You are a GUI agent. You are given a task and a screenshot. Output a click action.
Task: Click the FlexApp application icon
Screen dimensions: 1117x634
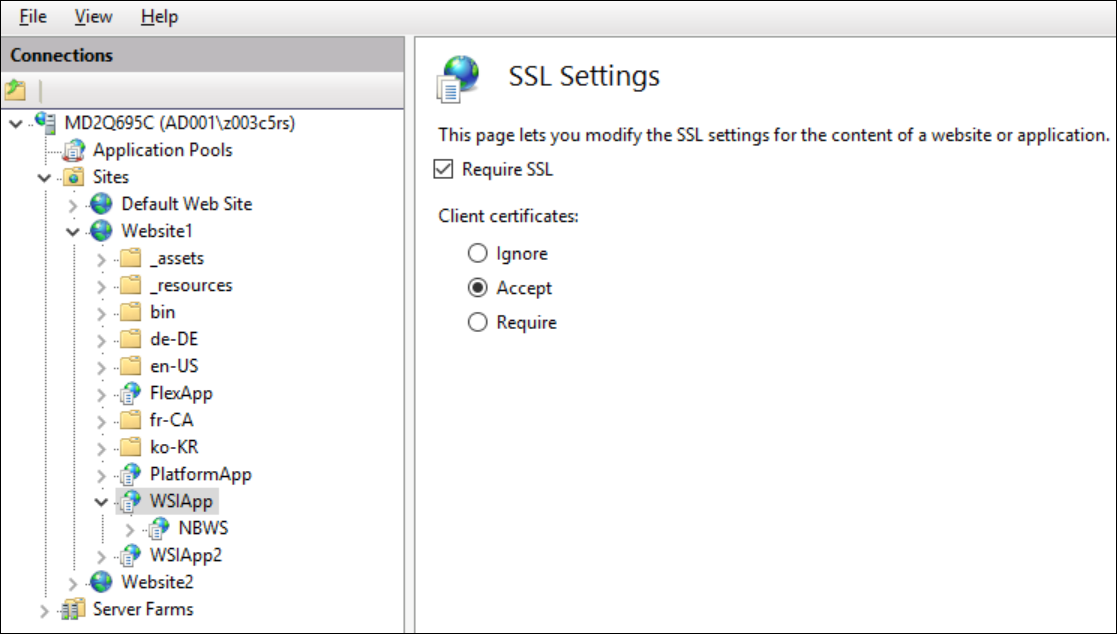(130, 394)
